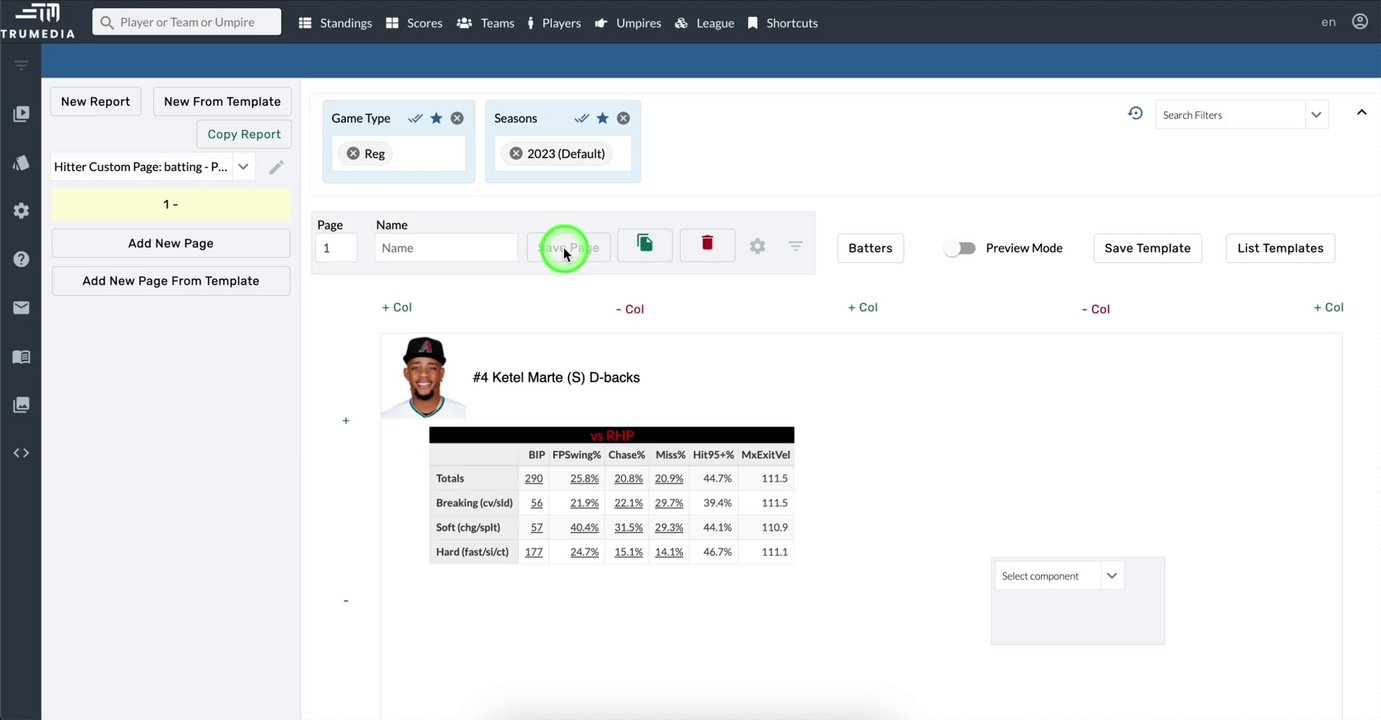Open Breaking row BIP value 56 link
The height and width of the screenshot is (720, 1381).
[x=537, y=503]
